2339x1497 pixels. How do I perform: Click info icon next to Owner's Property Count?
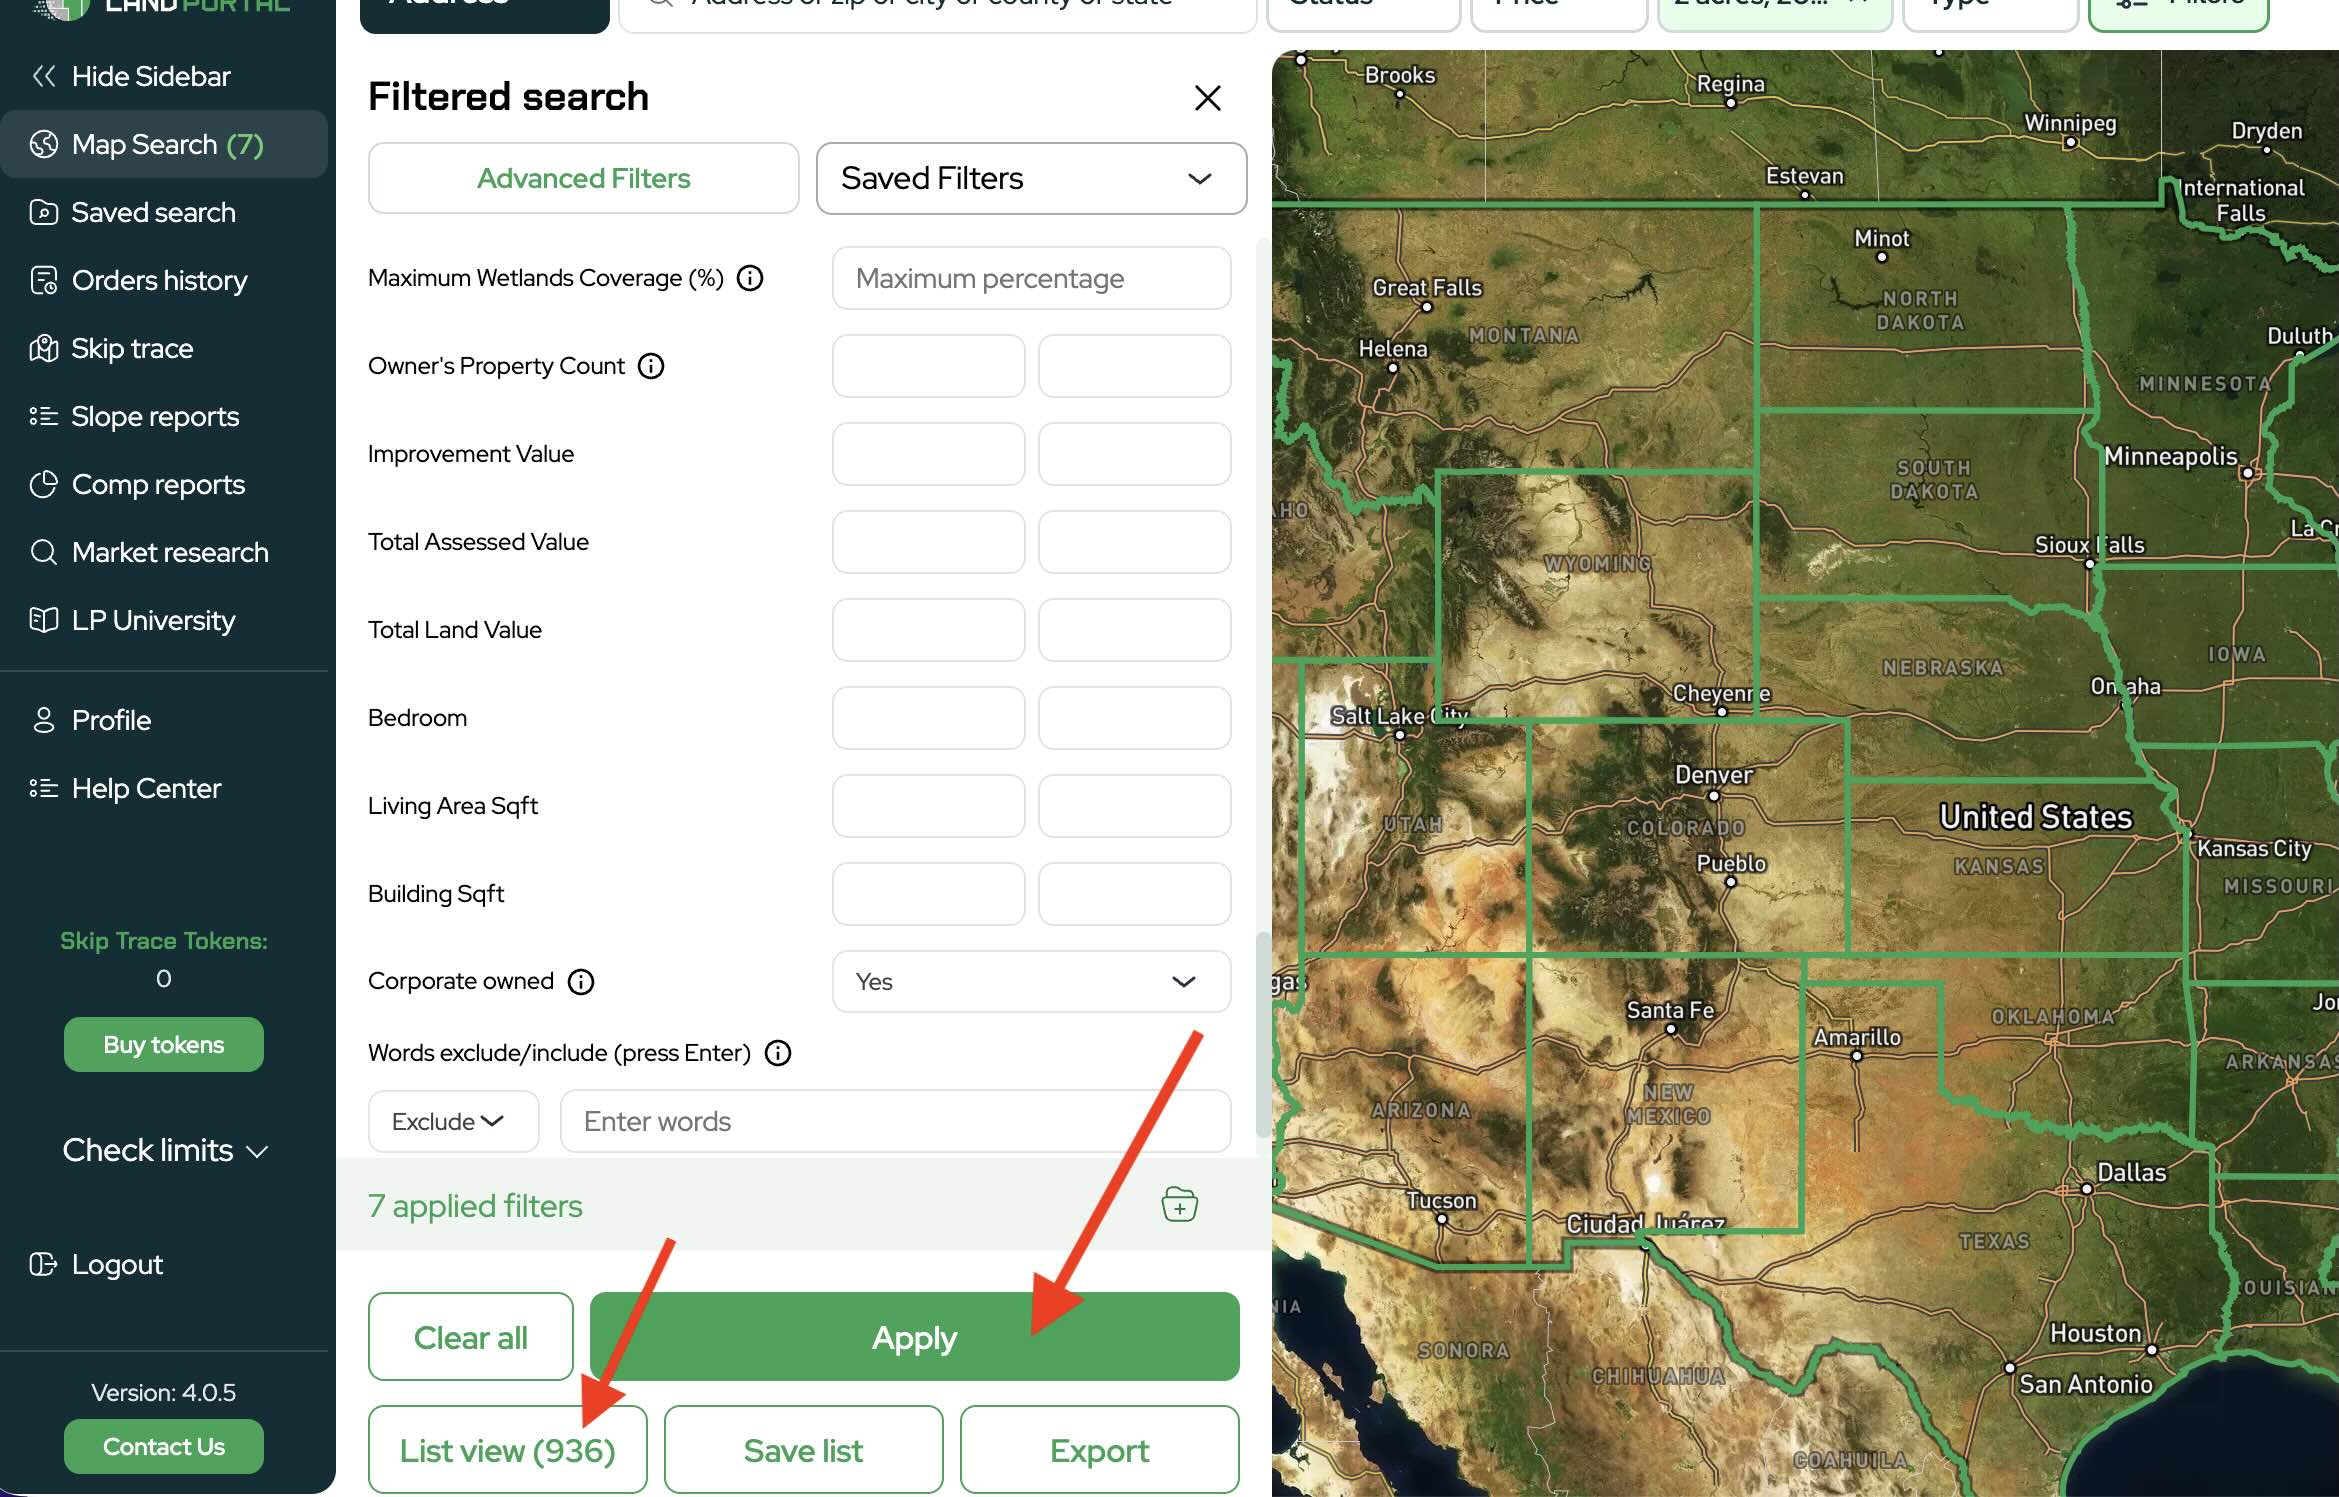(x=651, y=366)
